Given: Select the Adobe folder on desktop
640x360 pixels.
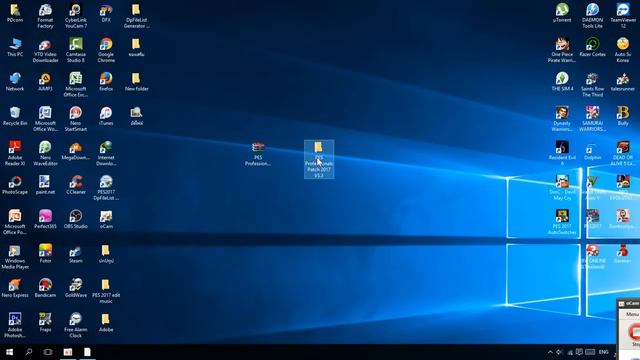Looking at the screenshot, I should [106, 322].
